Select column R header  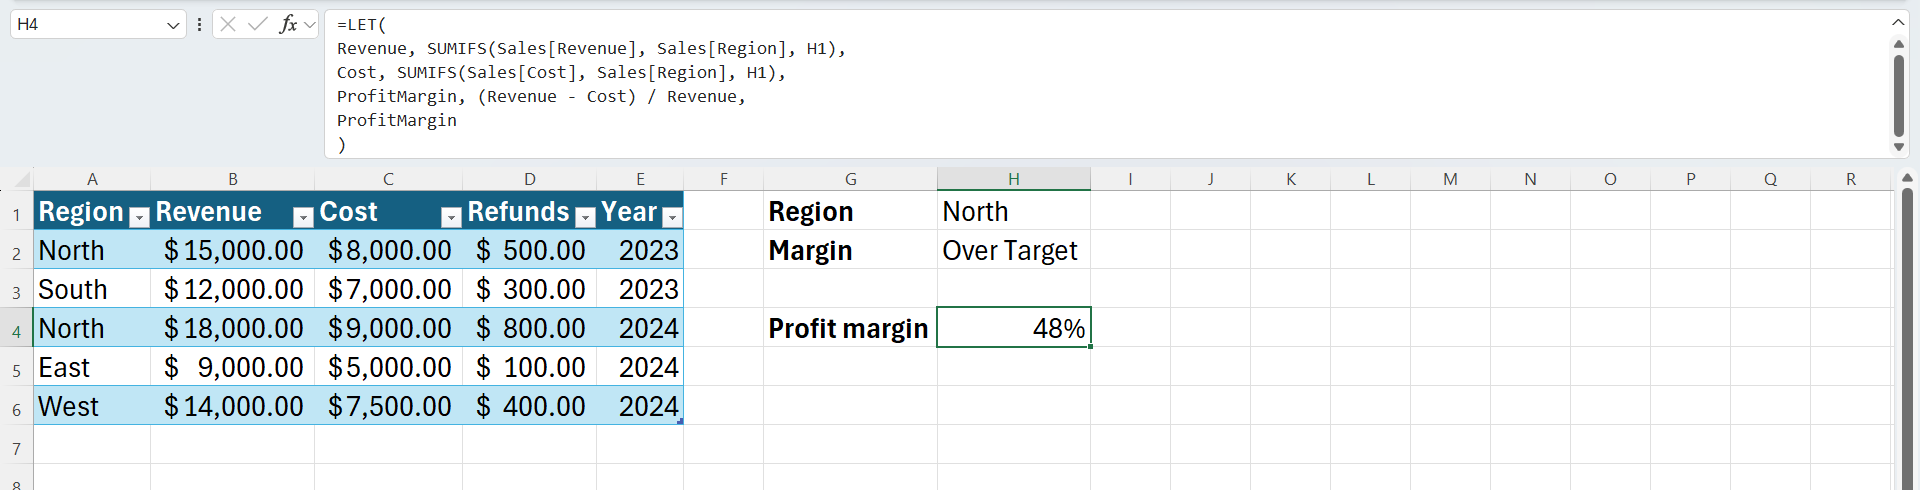[x=1850, y=179]
